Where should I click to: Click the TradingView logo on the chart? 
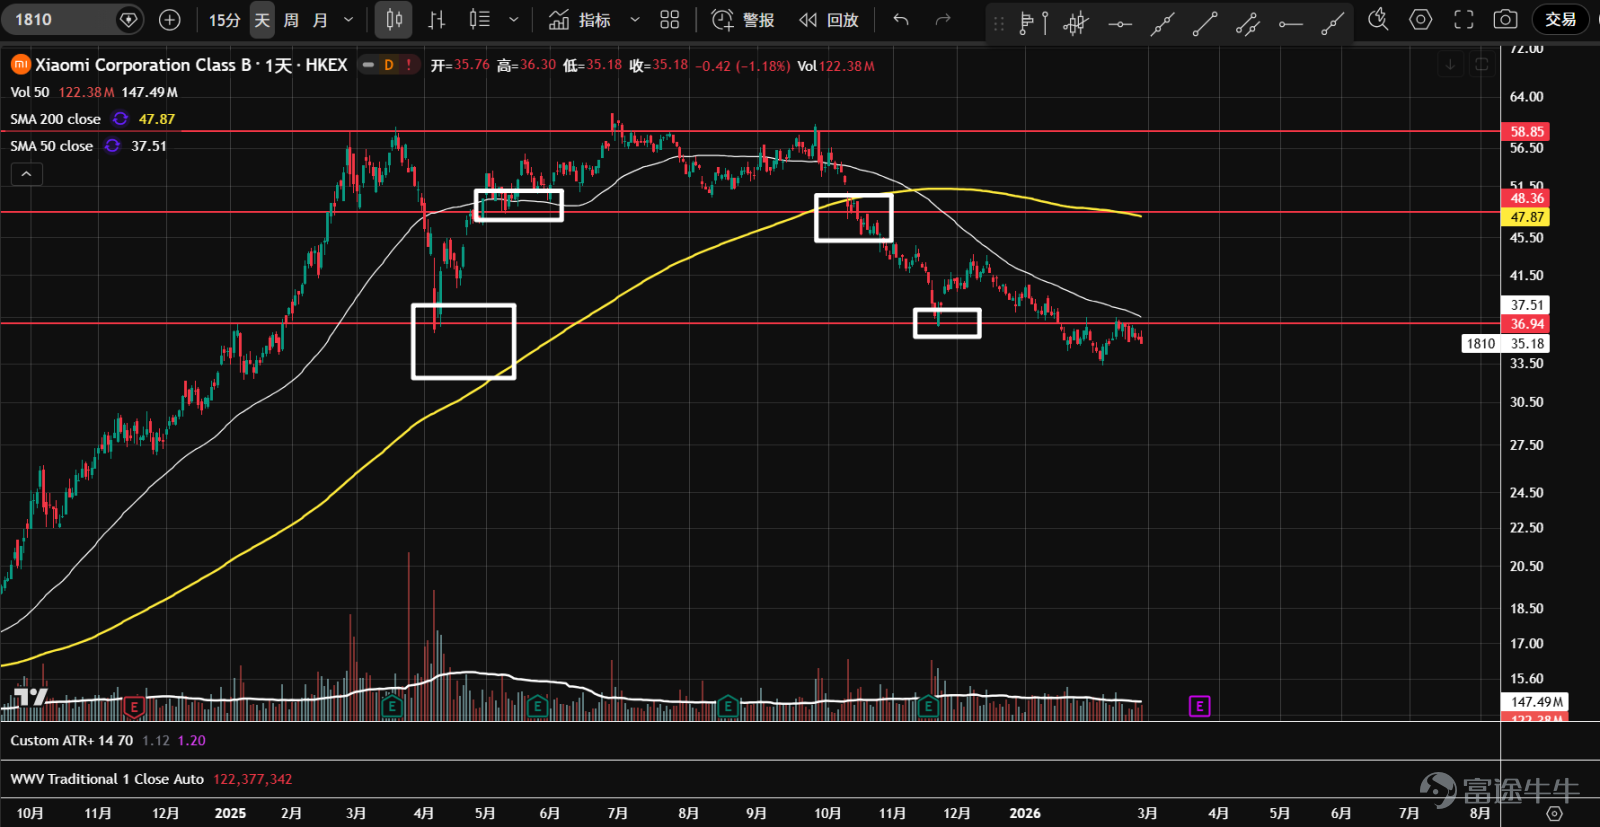[30, 696]
